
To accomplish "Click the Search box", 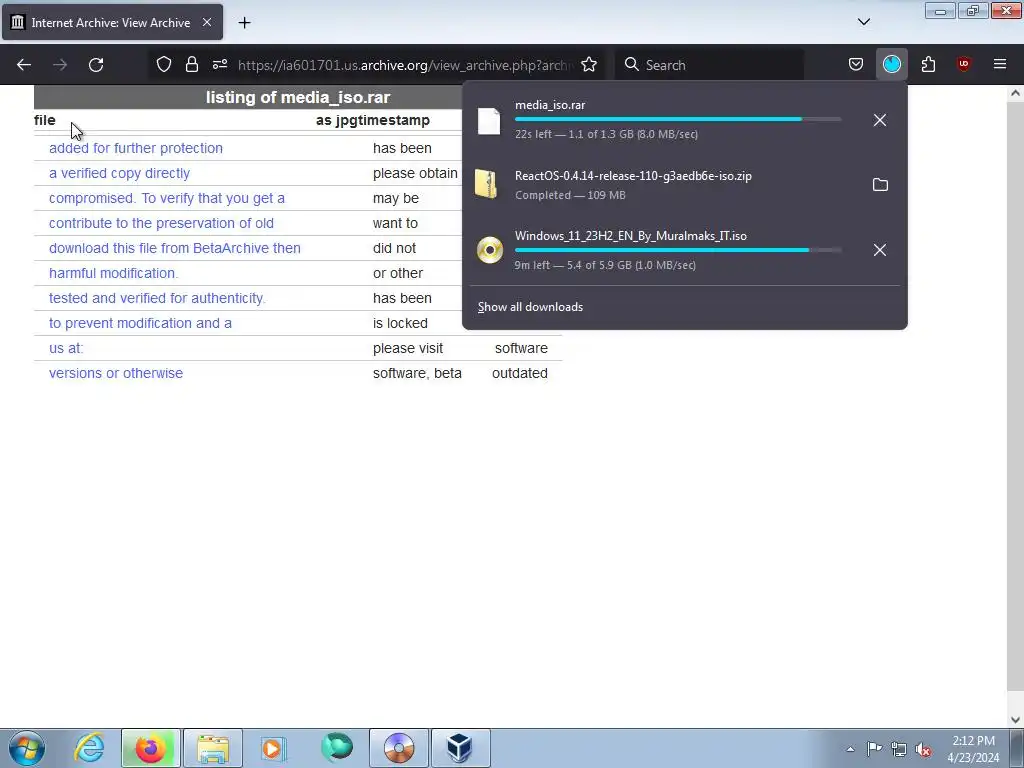I will click(x=710, y=65).
